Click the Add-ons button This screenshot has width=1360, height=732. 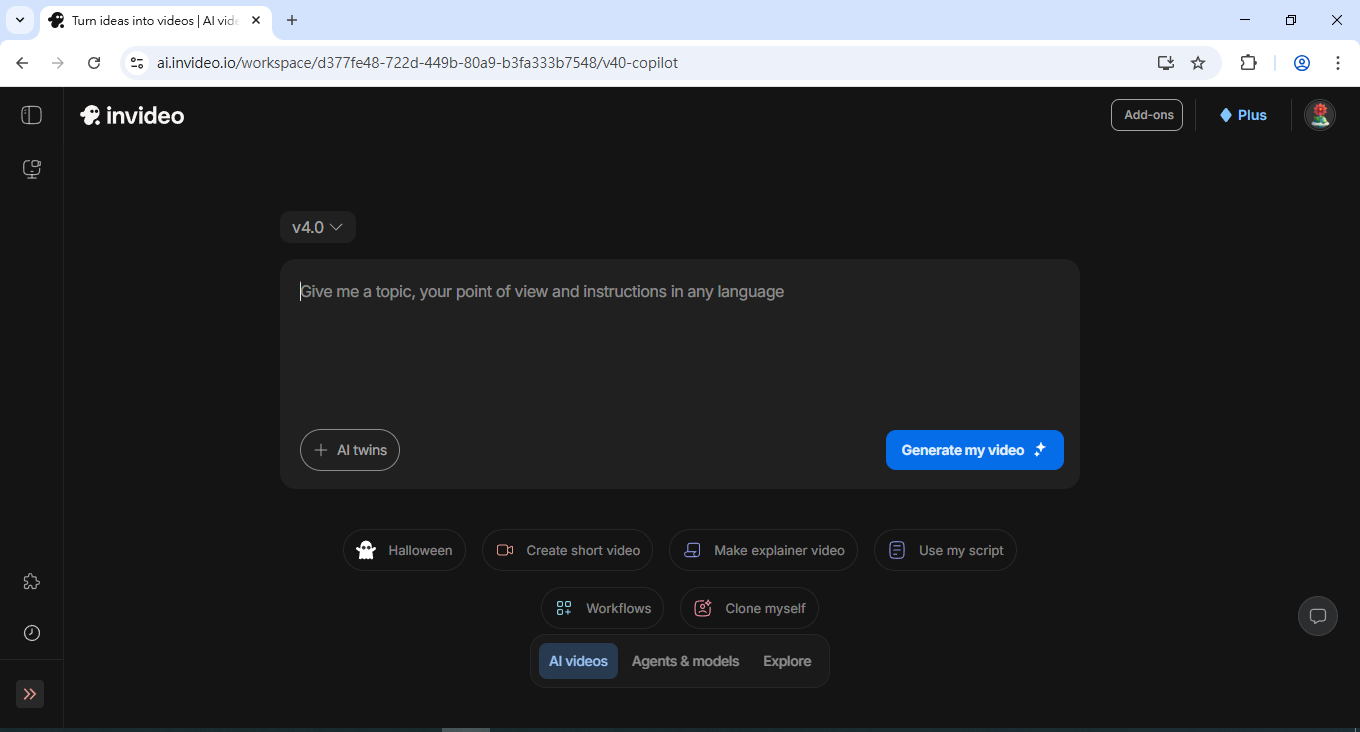point(1147,115)
